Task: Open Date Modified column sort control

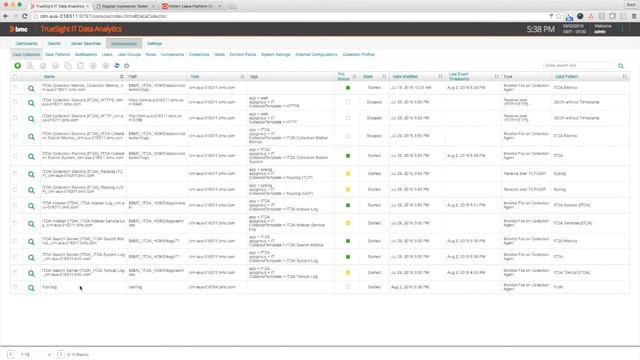Action: [x=440, y=77]
